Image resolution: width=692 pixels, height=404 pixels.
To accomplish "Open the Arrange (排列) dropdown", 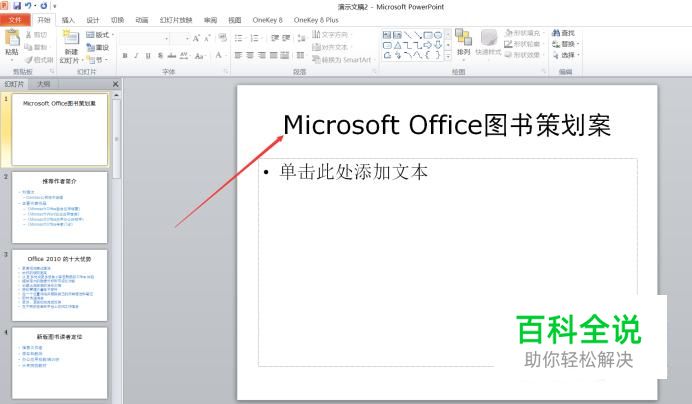I will pos(463,43).
